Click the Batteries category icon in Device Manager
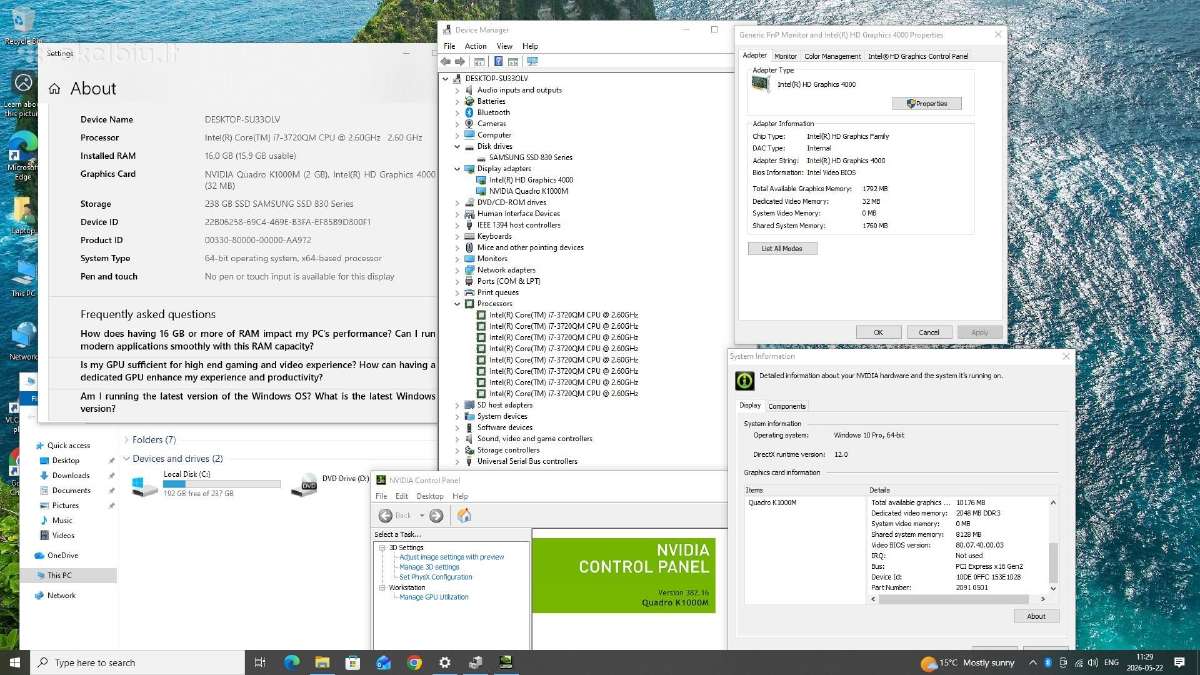 click(x=469, y=101)
